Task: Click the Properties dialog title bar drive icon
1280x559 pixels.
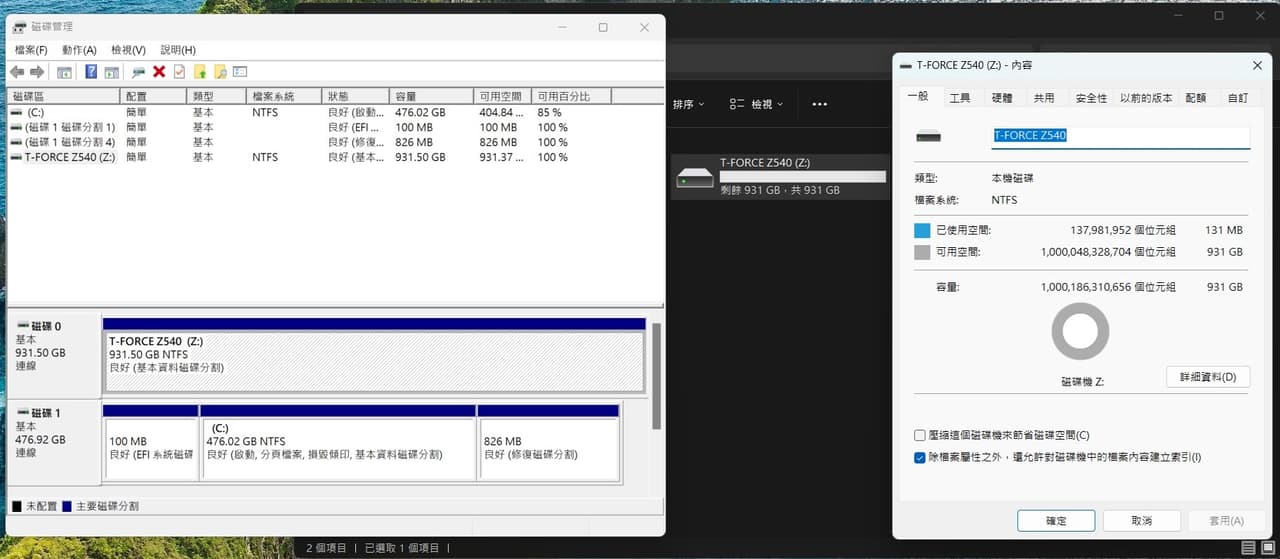Action: click(x=906, y=65)
